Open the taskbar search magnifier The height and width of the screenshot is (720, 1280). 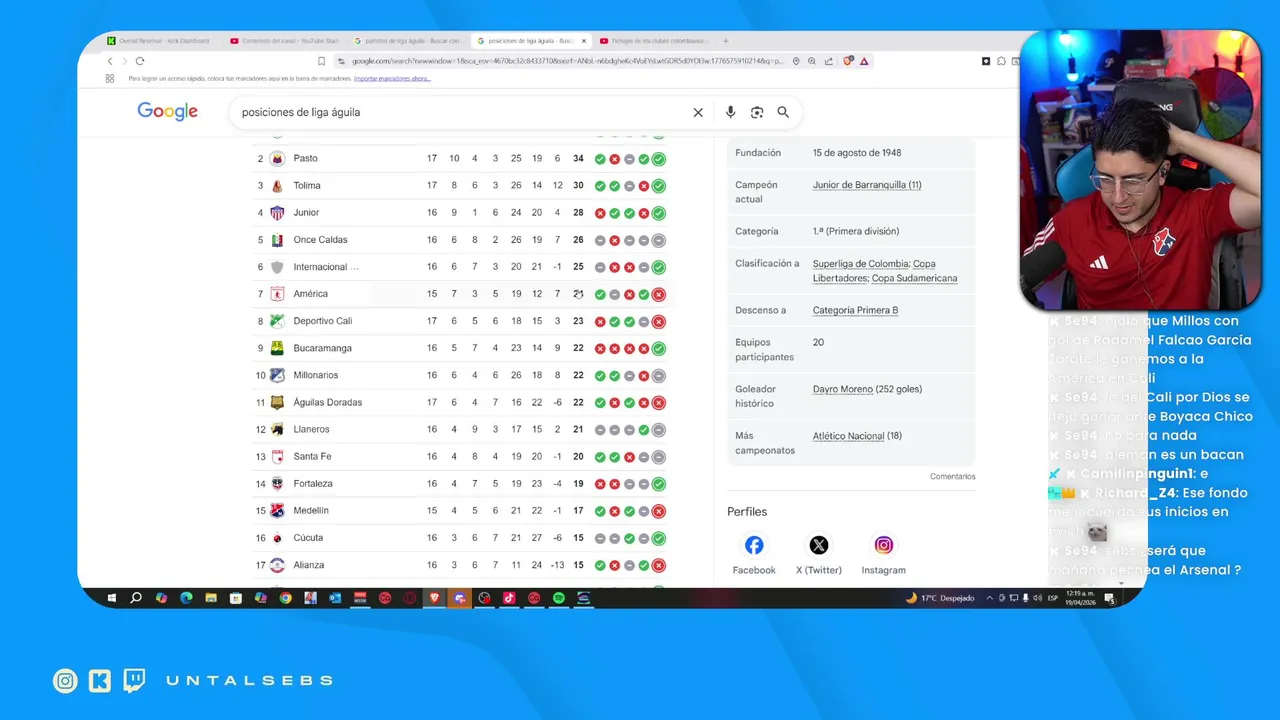tap(136, 598)
